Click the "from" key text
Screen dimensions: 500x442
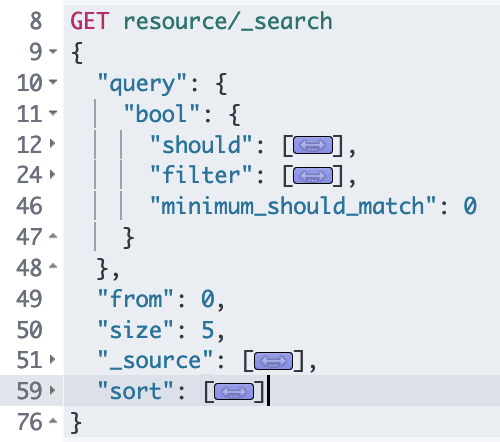135,299
